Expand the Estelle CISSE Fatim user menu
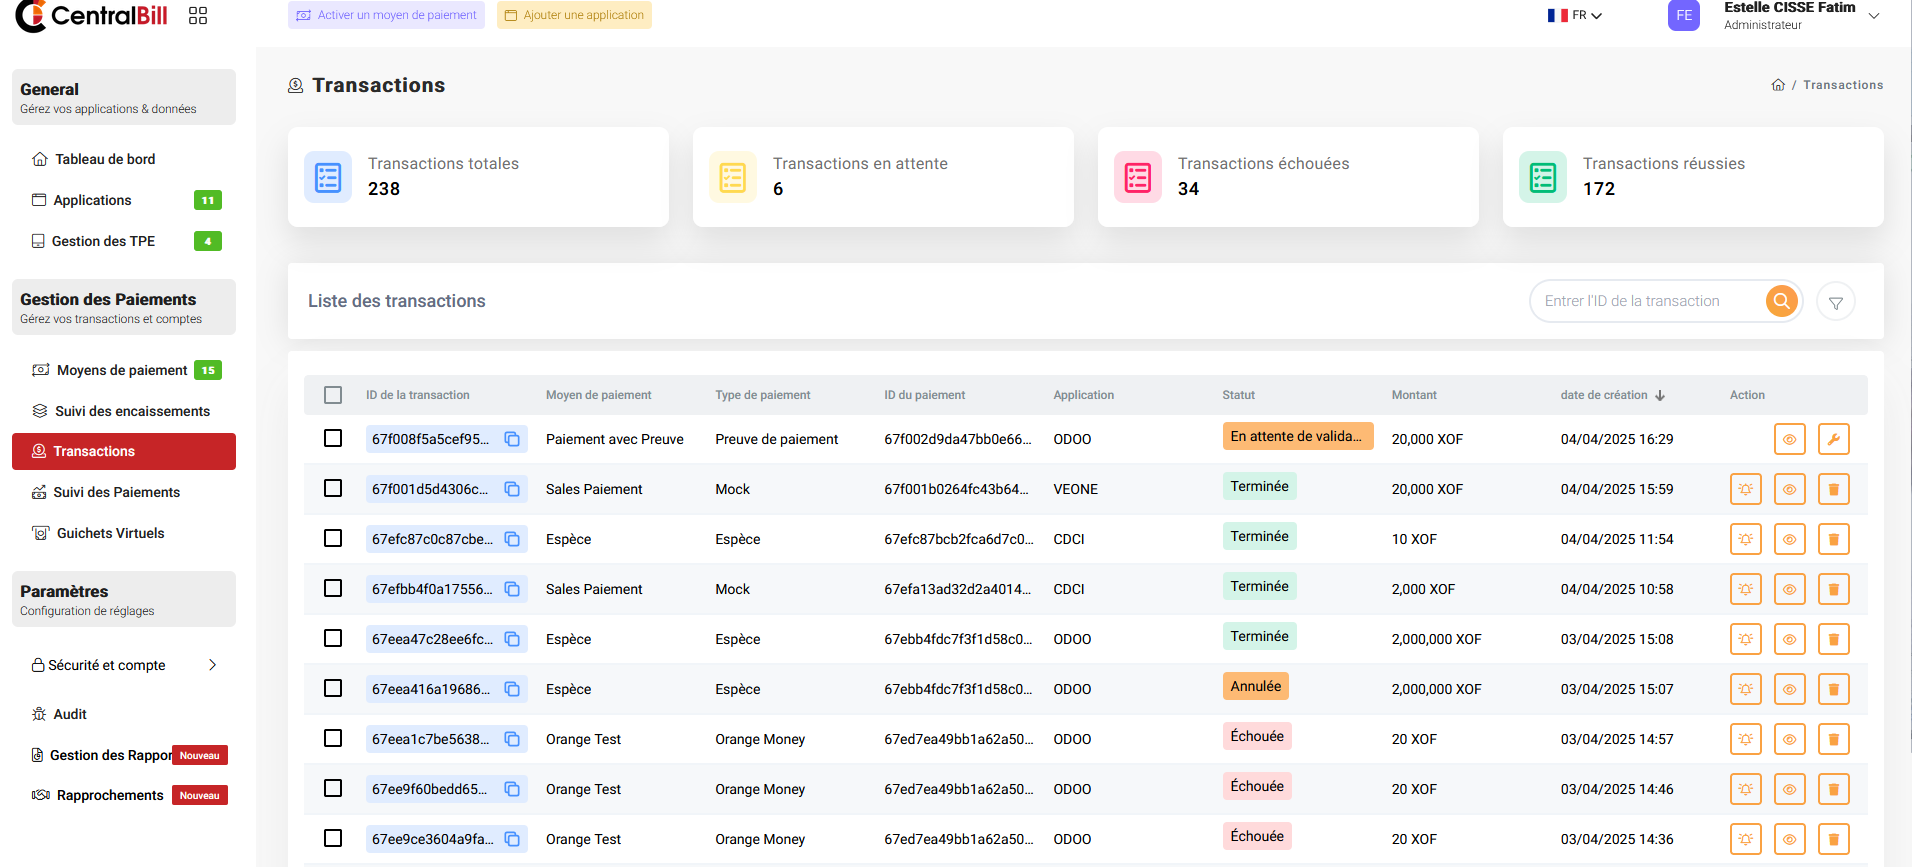This screenshot has width=1912, height=867. point(1873,16)
